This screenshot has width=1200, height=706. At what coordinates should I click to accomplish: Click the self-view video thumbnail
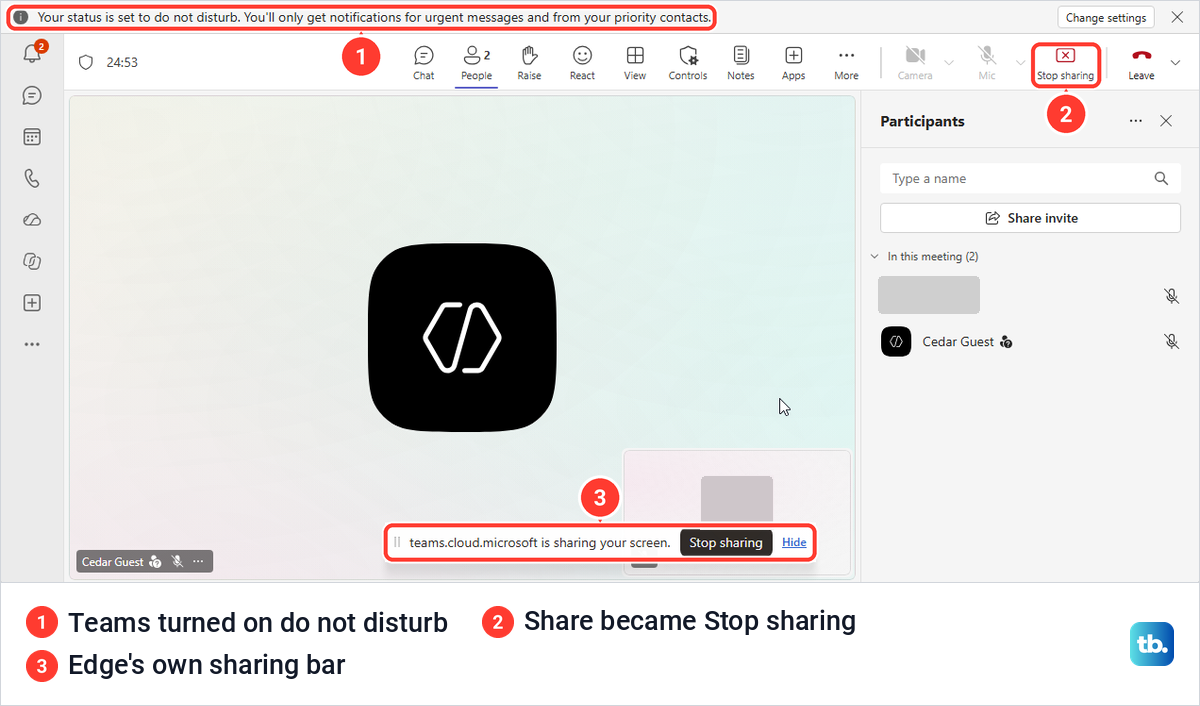pos(737,512)
